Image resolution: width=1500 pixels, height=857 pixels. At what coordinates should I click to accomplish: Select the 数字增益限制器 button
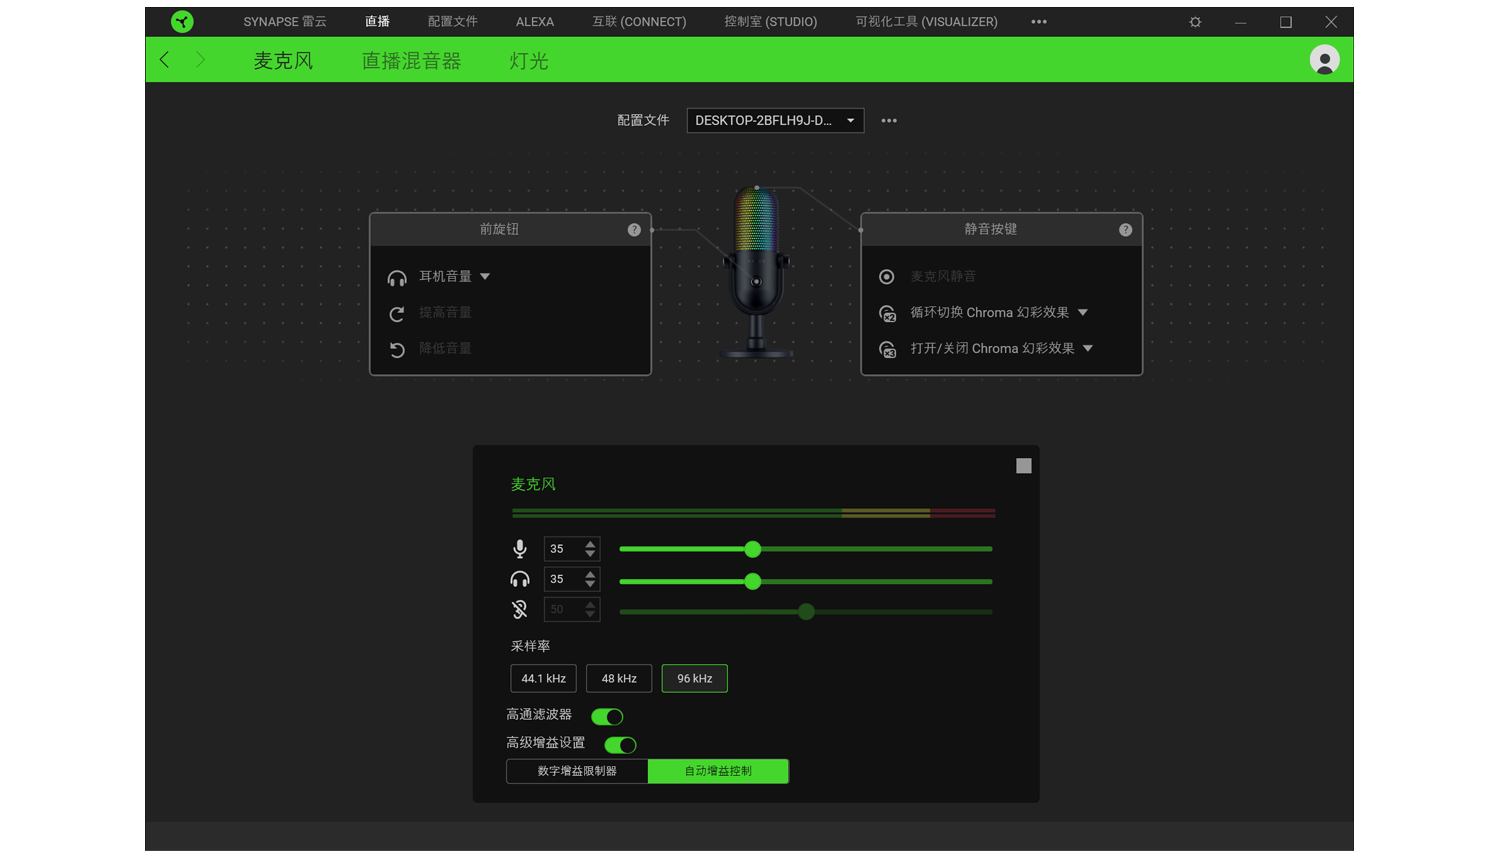(x=577, y=771)
